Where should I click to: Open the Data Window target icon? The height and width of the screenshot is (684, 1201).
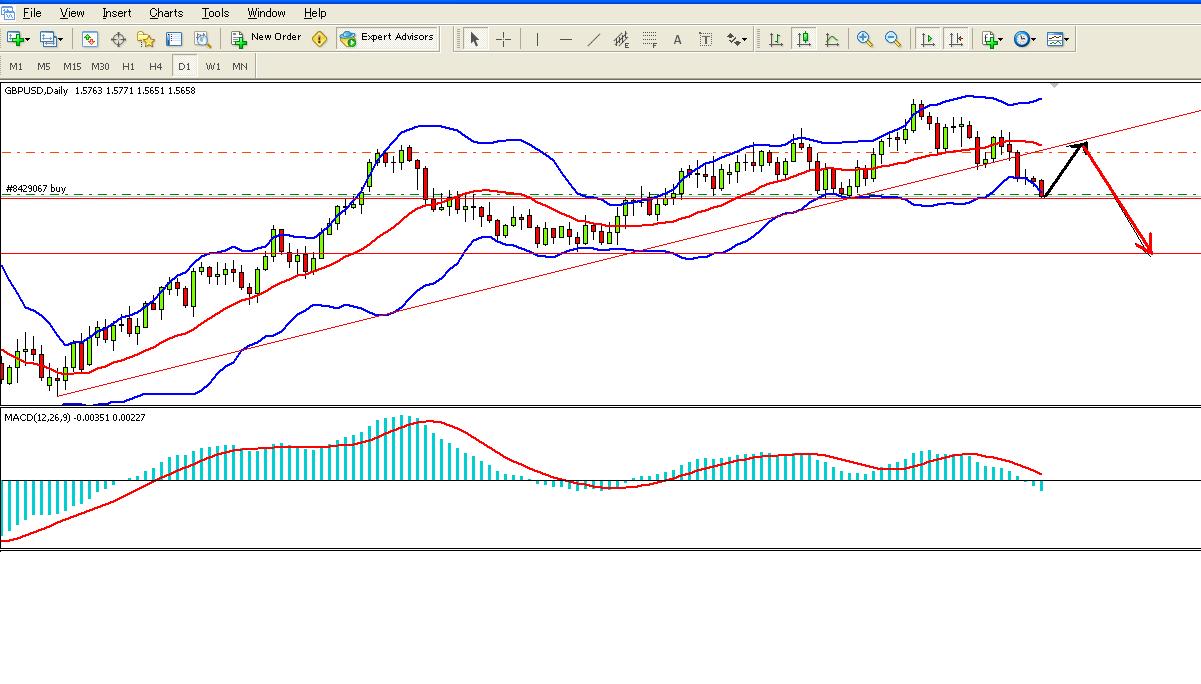tap(118, 39)
